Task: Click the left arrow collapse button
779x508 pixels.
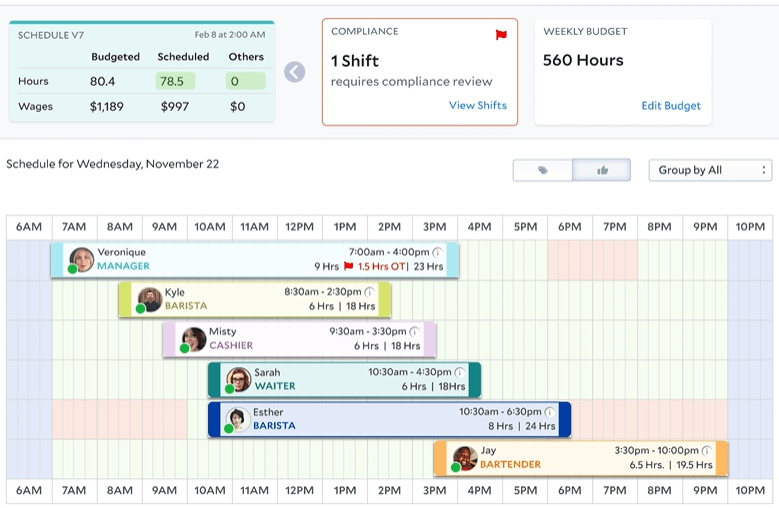Action: tap(294, 72)
